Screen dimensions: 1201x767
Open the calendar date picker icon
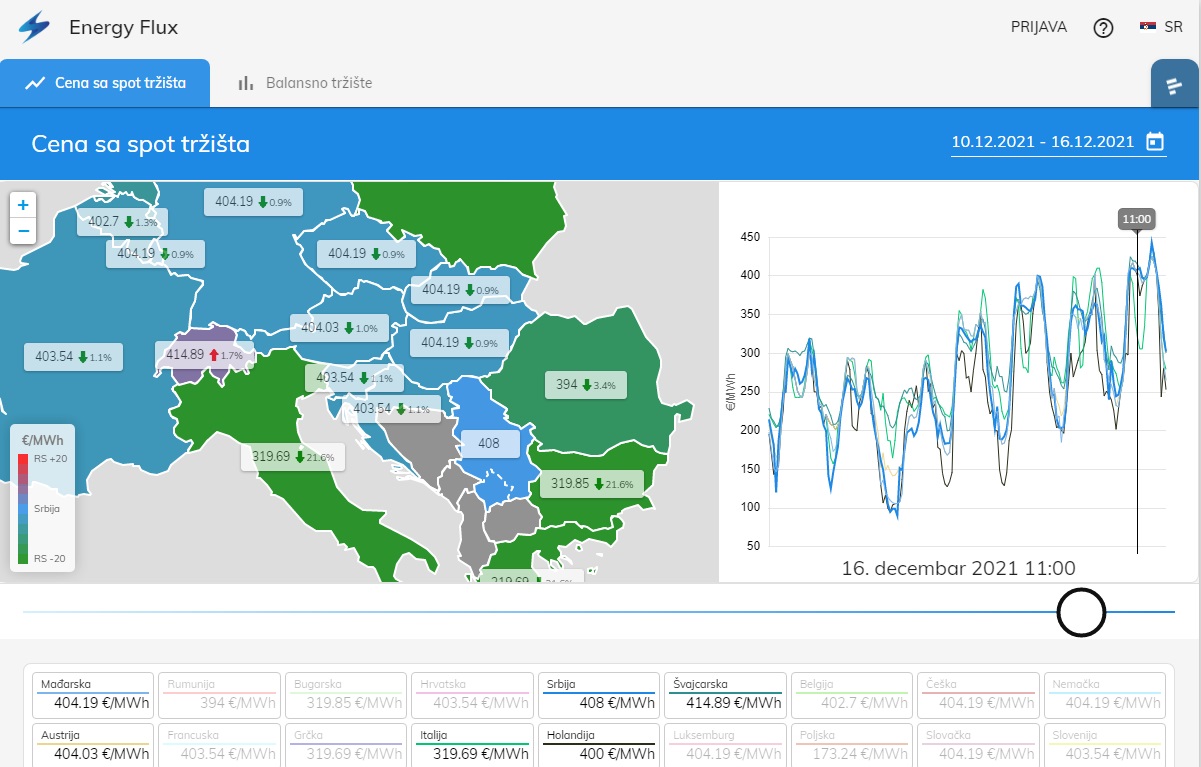tap(1155, 142)
